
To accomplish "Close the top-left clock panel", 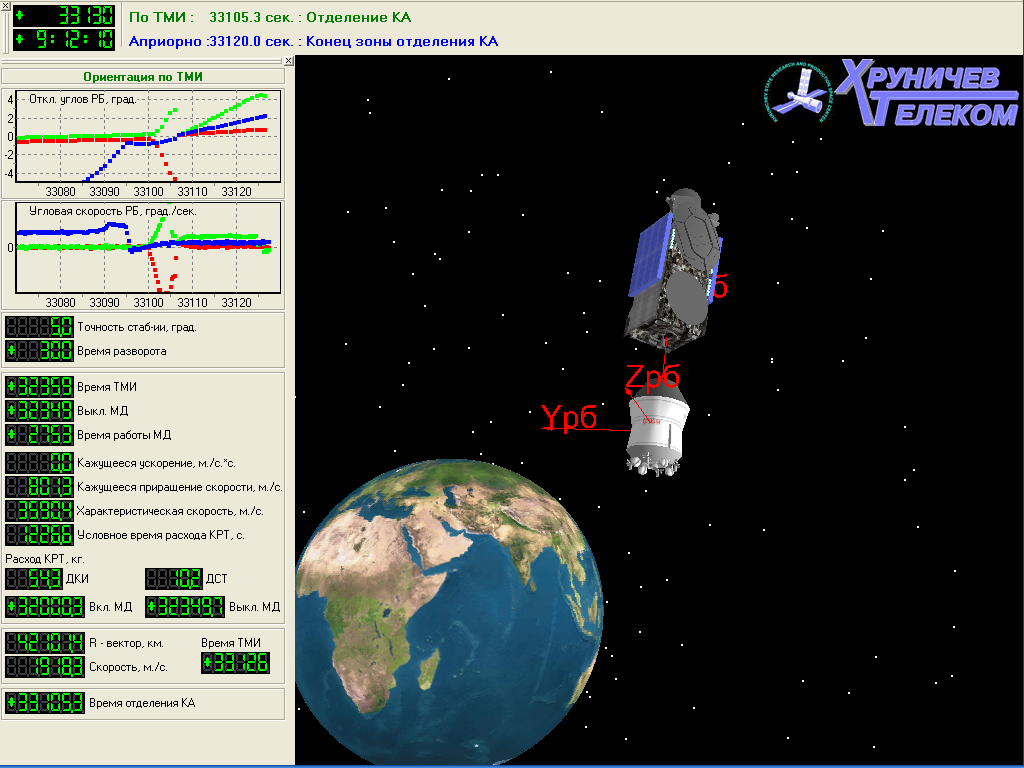I will coord(5,6).
